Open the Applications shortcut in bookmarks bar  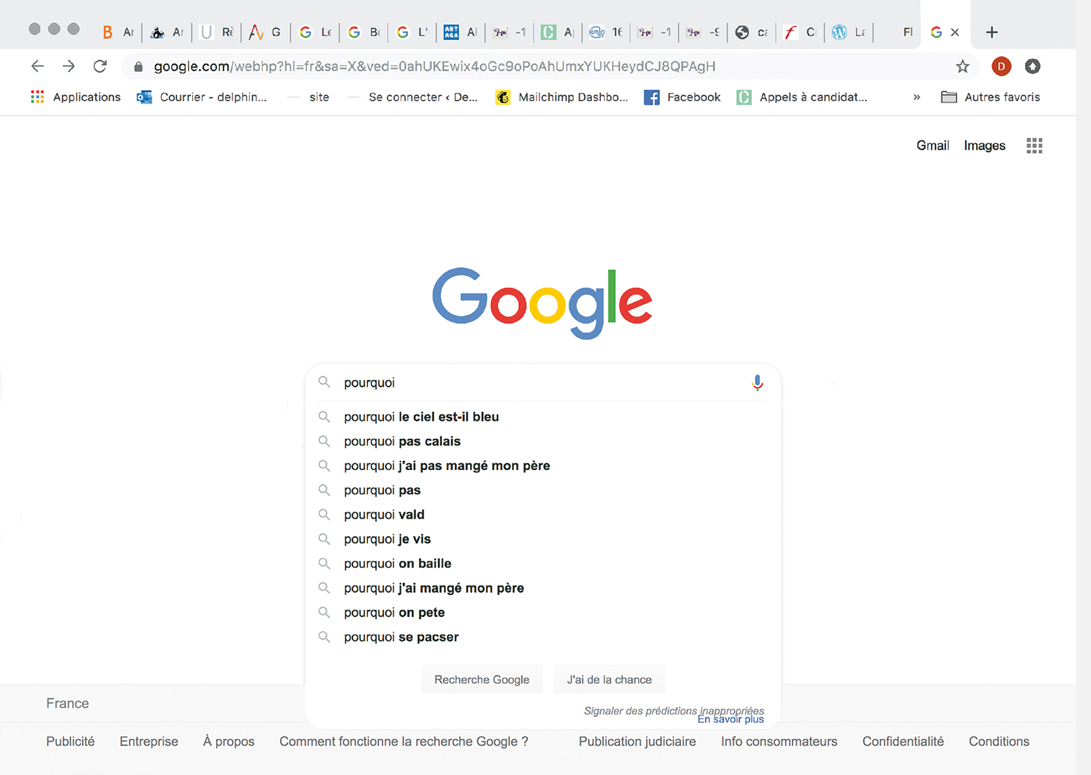coord(76,97)
